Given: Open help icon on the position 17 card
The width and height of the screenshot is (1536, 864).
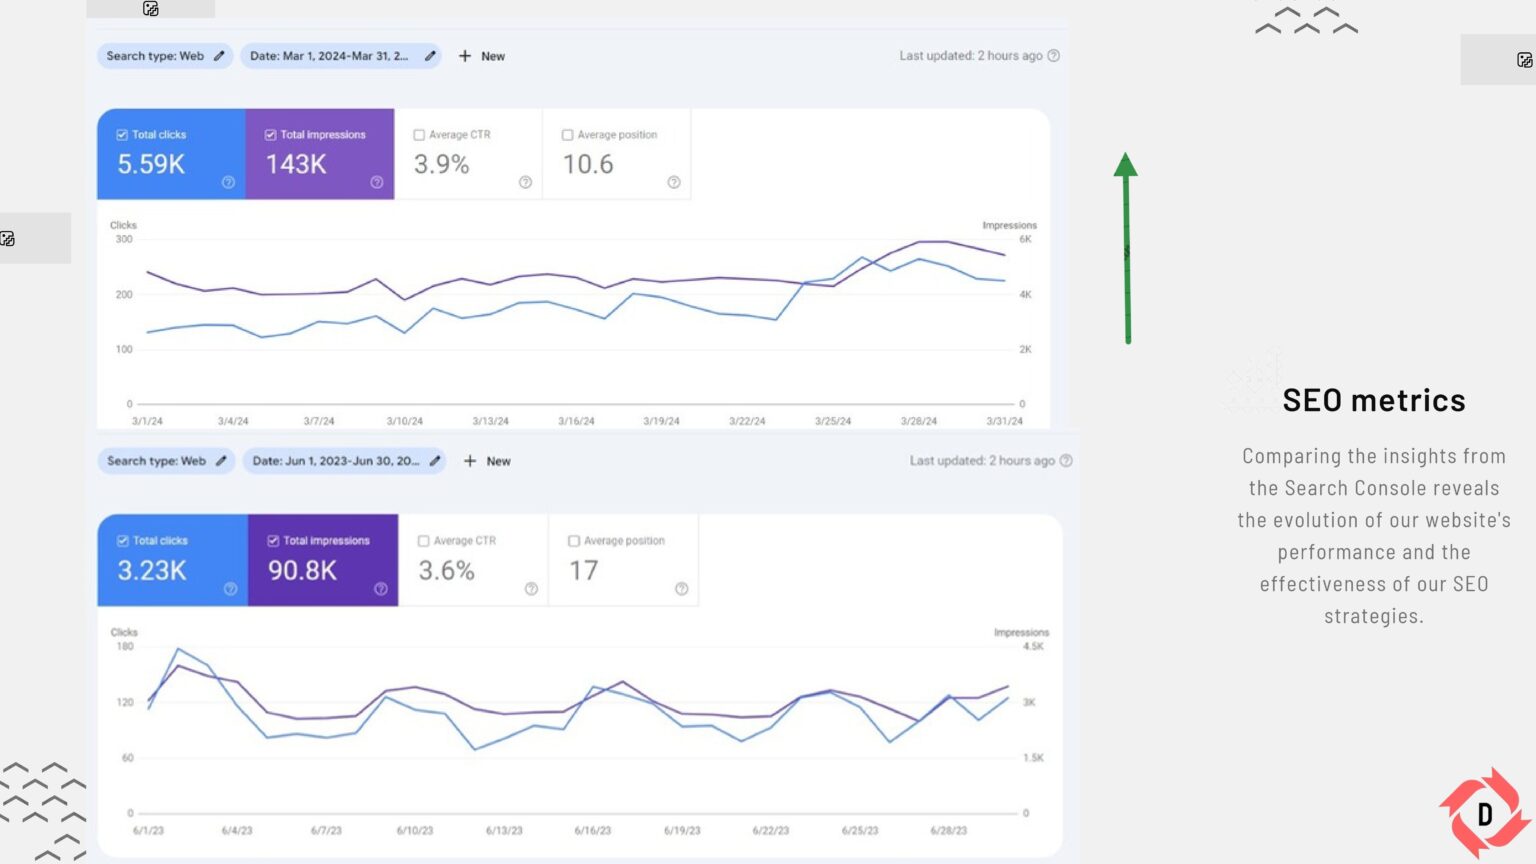Looking at the screenshot, I should (x=682, y=589).
